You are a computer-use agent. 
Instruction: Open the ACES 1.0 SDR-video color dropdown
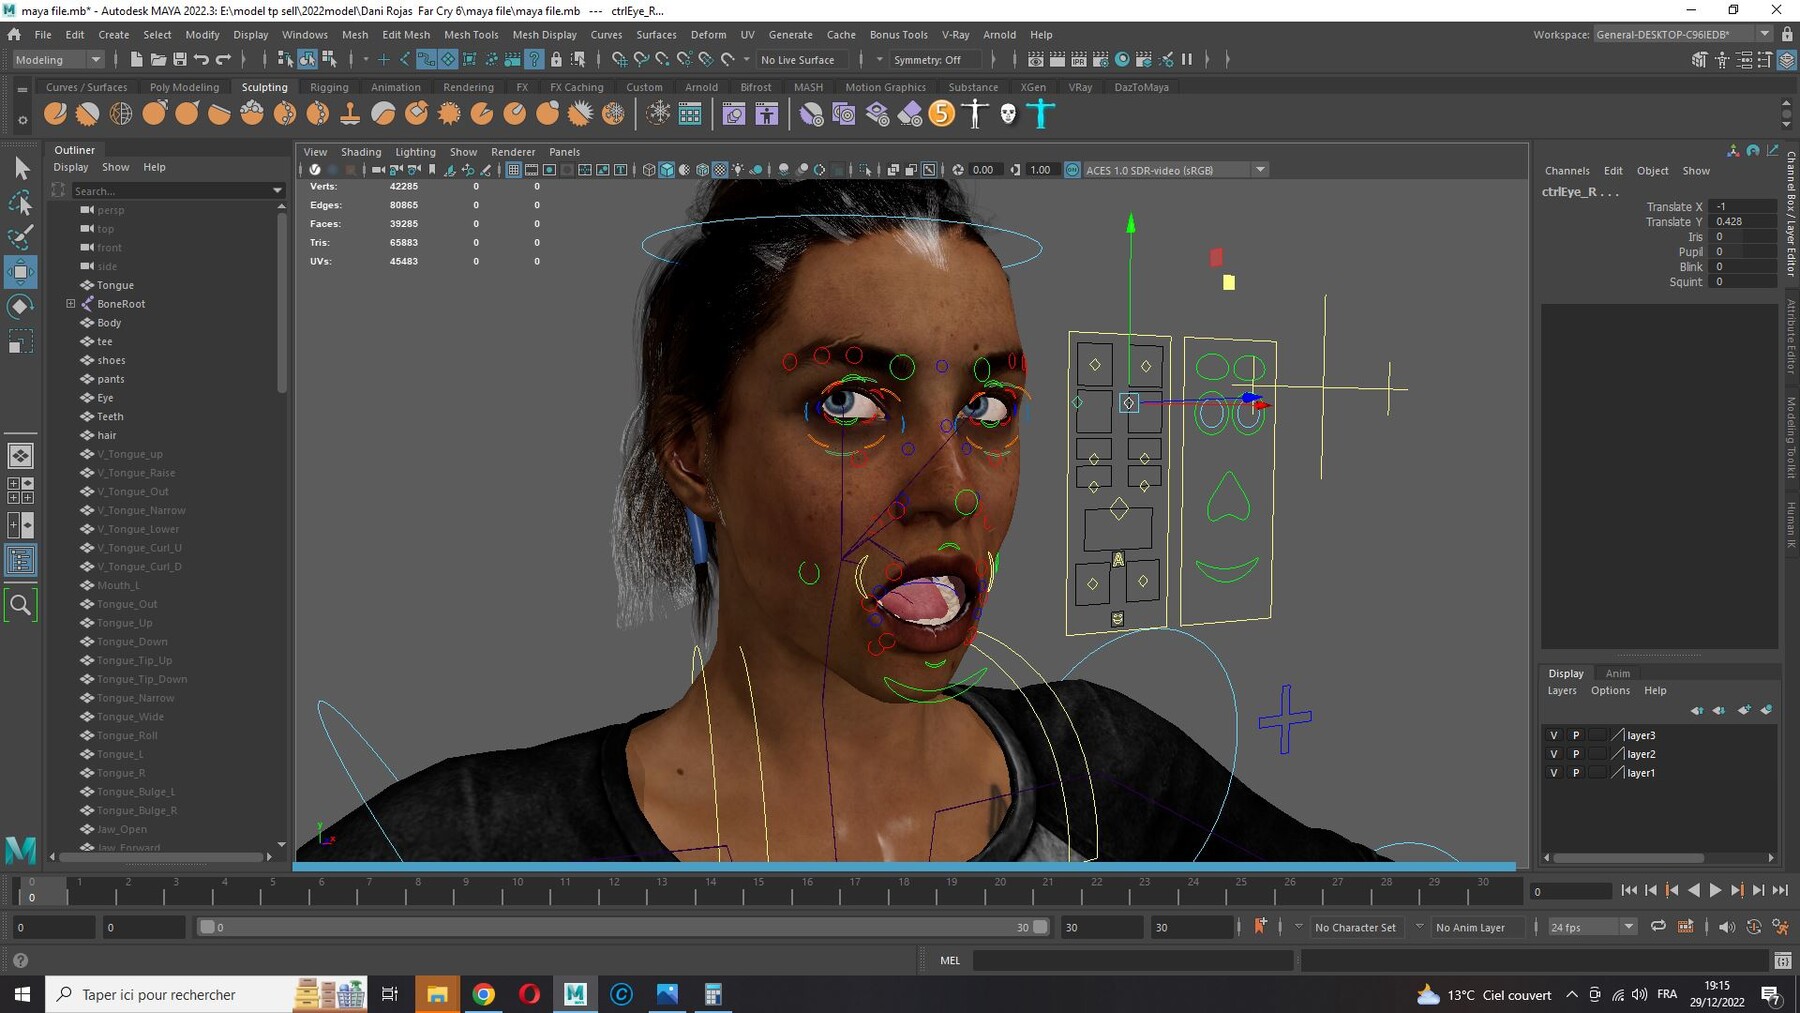click(1175, 170)
